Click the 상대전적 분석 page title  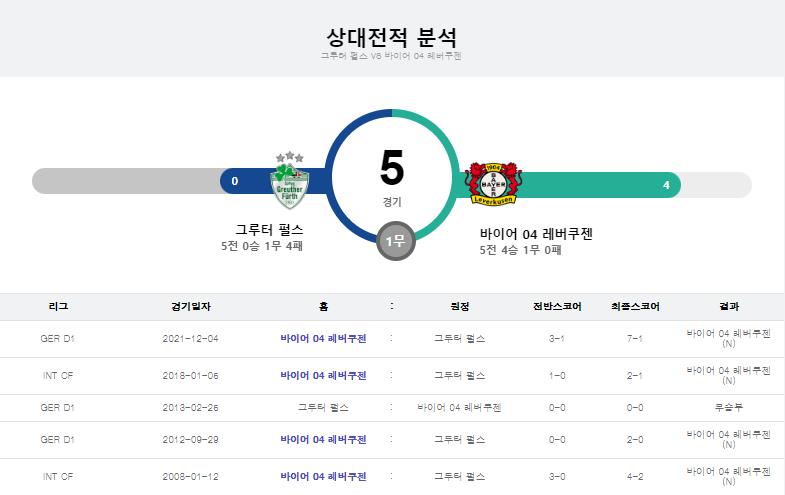tap(391, 37)
